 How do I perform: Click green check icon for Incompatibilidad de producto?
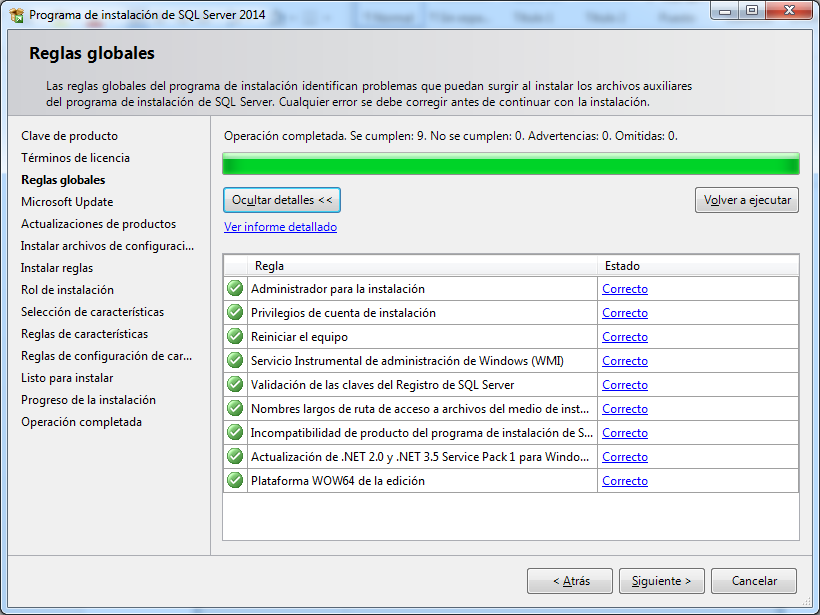[x=235, y=432]
